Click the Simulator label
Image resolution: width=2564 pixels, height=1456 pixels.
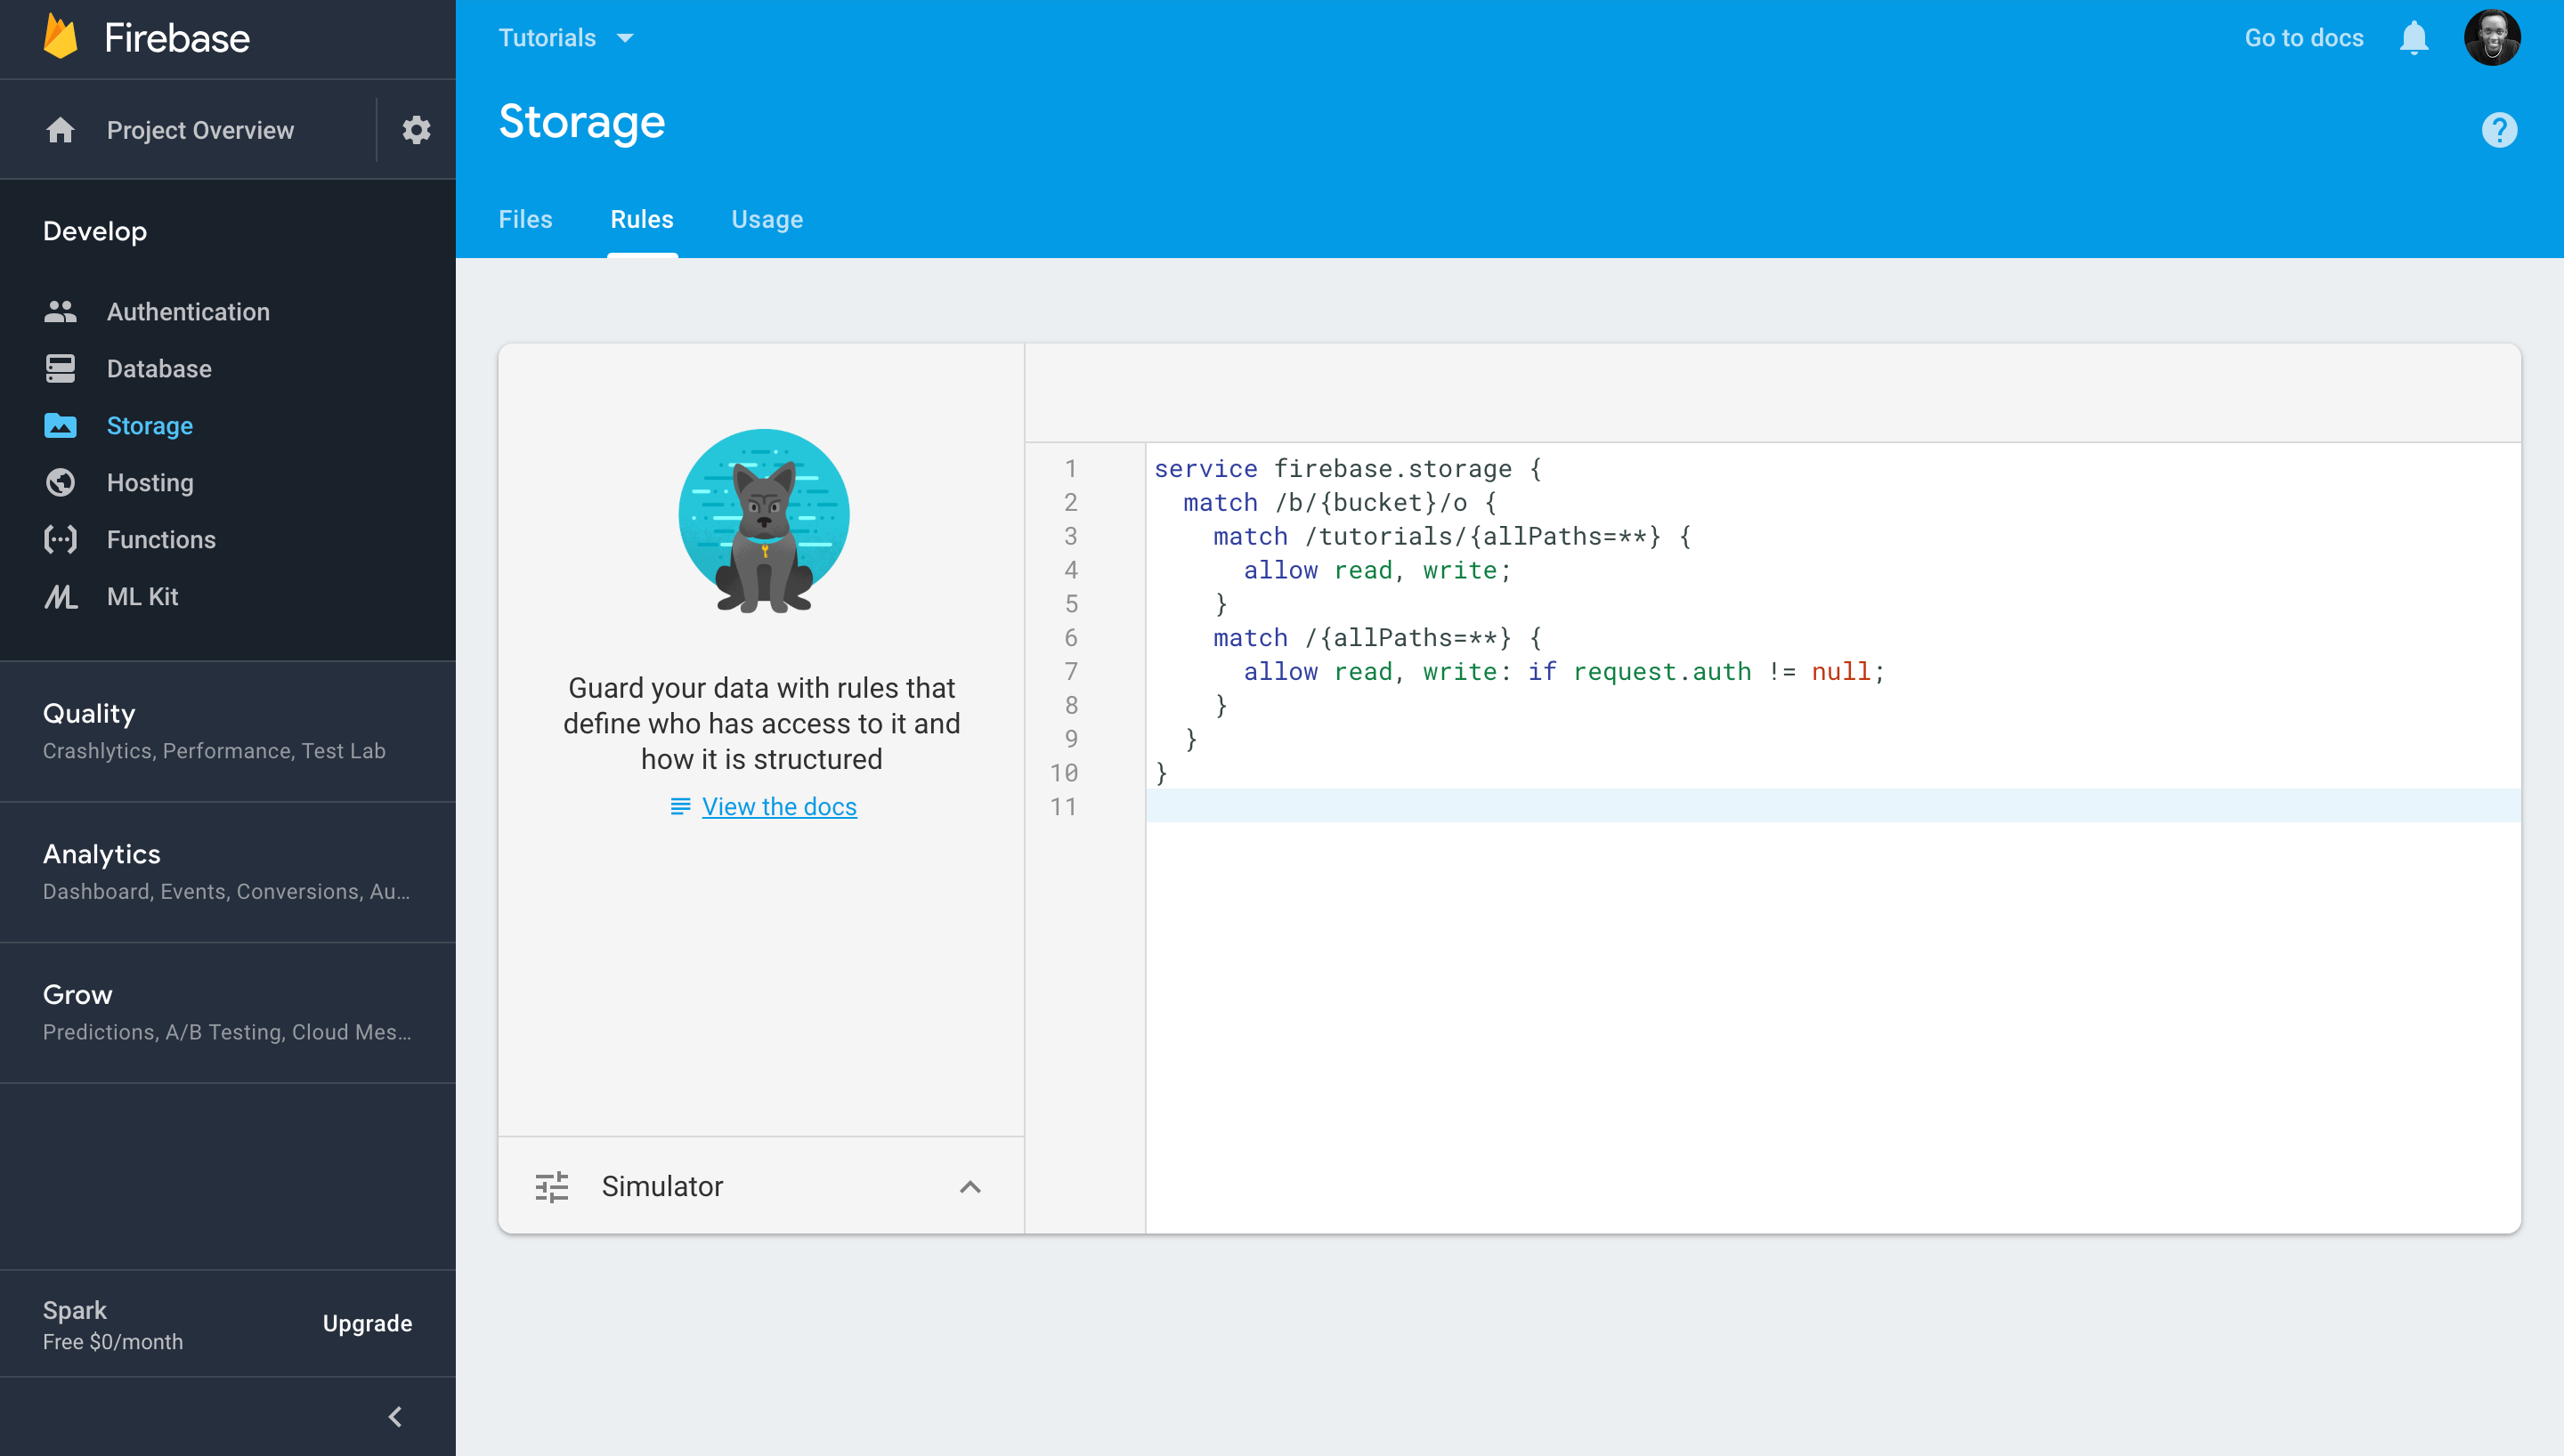(662, 1187)
